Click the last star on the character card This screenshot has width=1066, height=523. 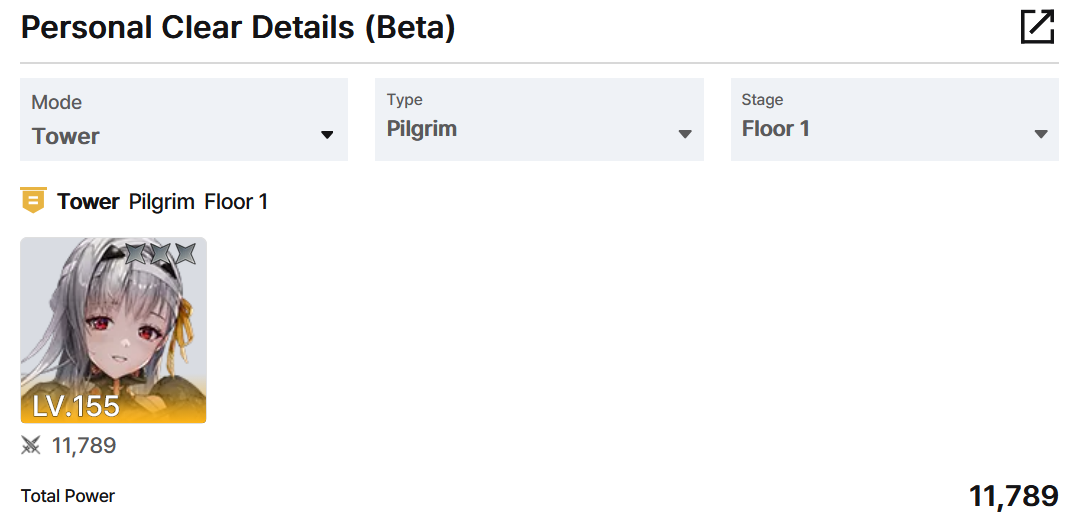tap(184, 254)
